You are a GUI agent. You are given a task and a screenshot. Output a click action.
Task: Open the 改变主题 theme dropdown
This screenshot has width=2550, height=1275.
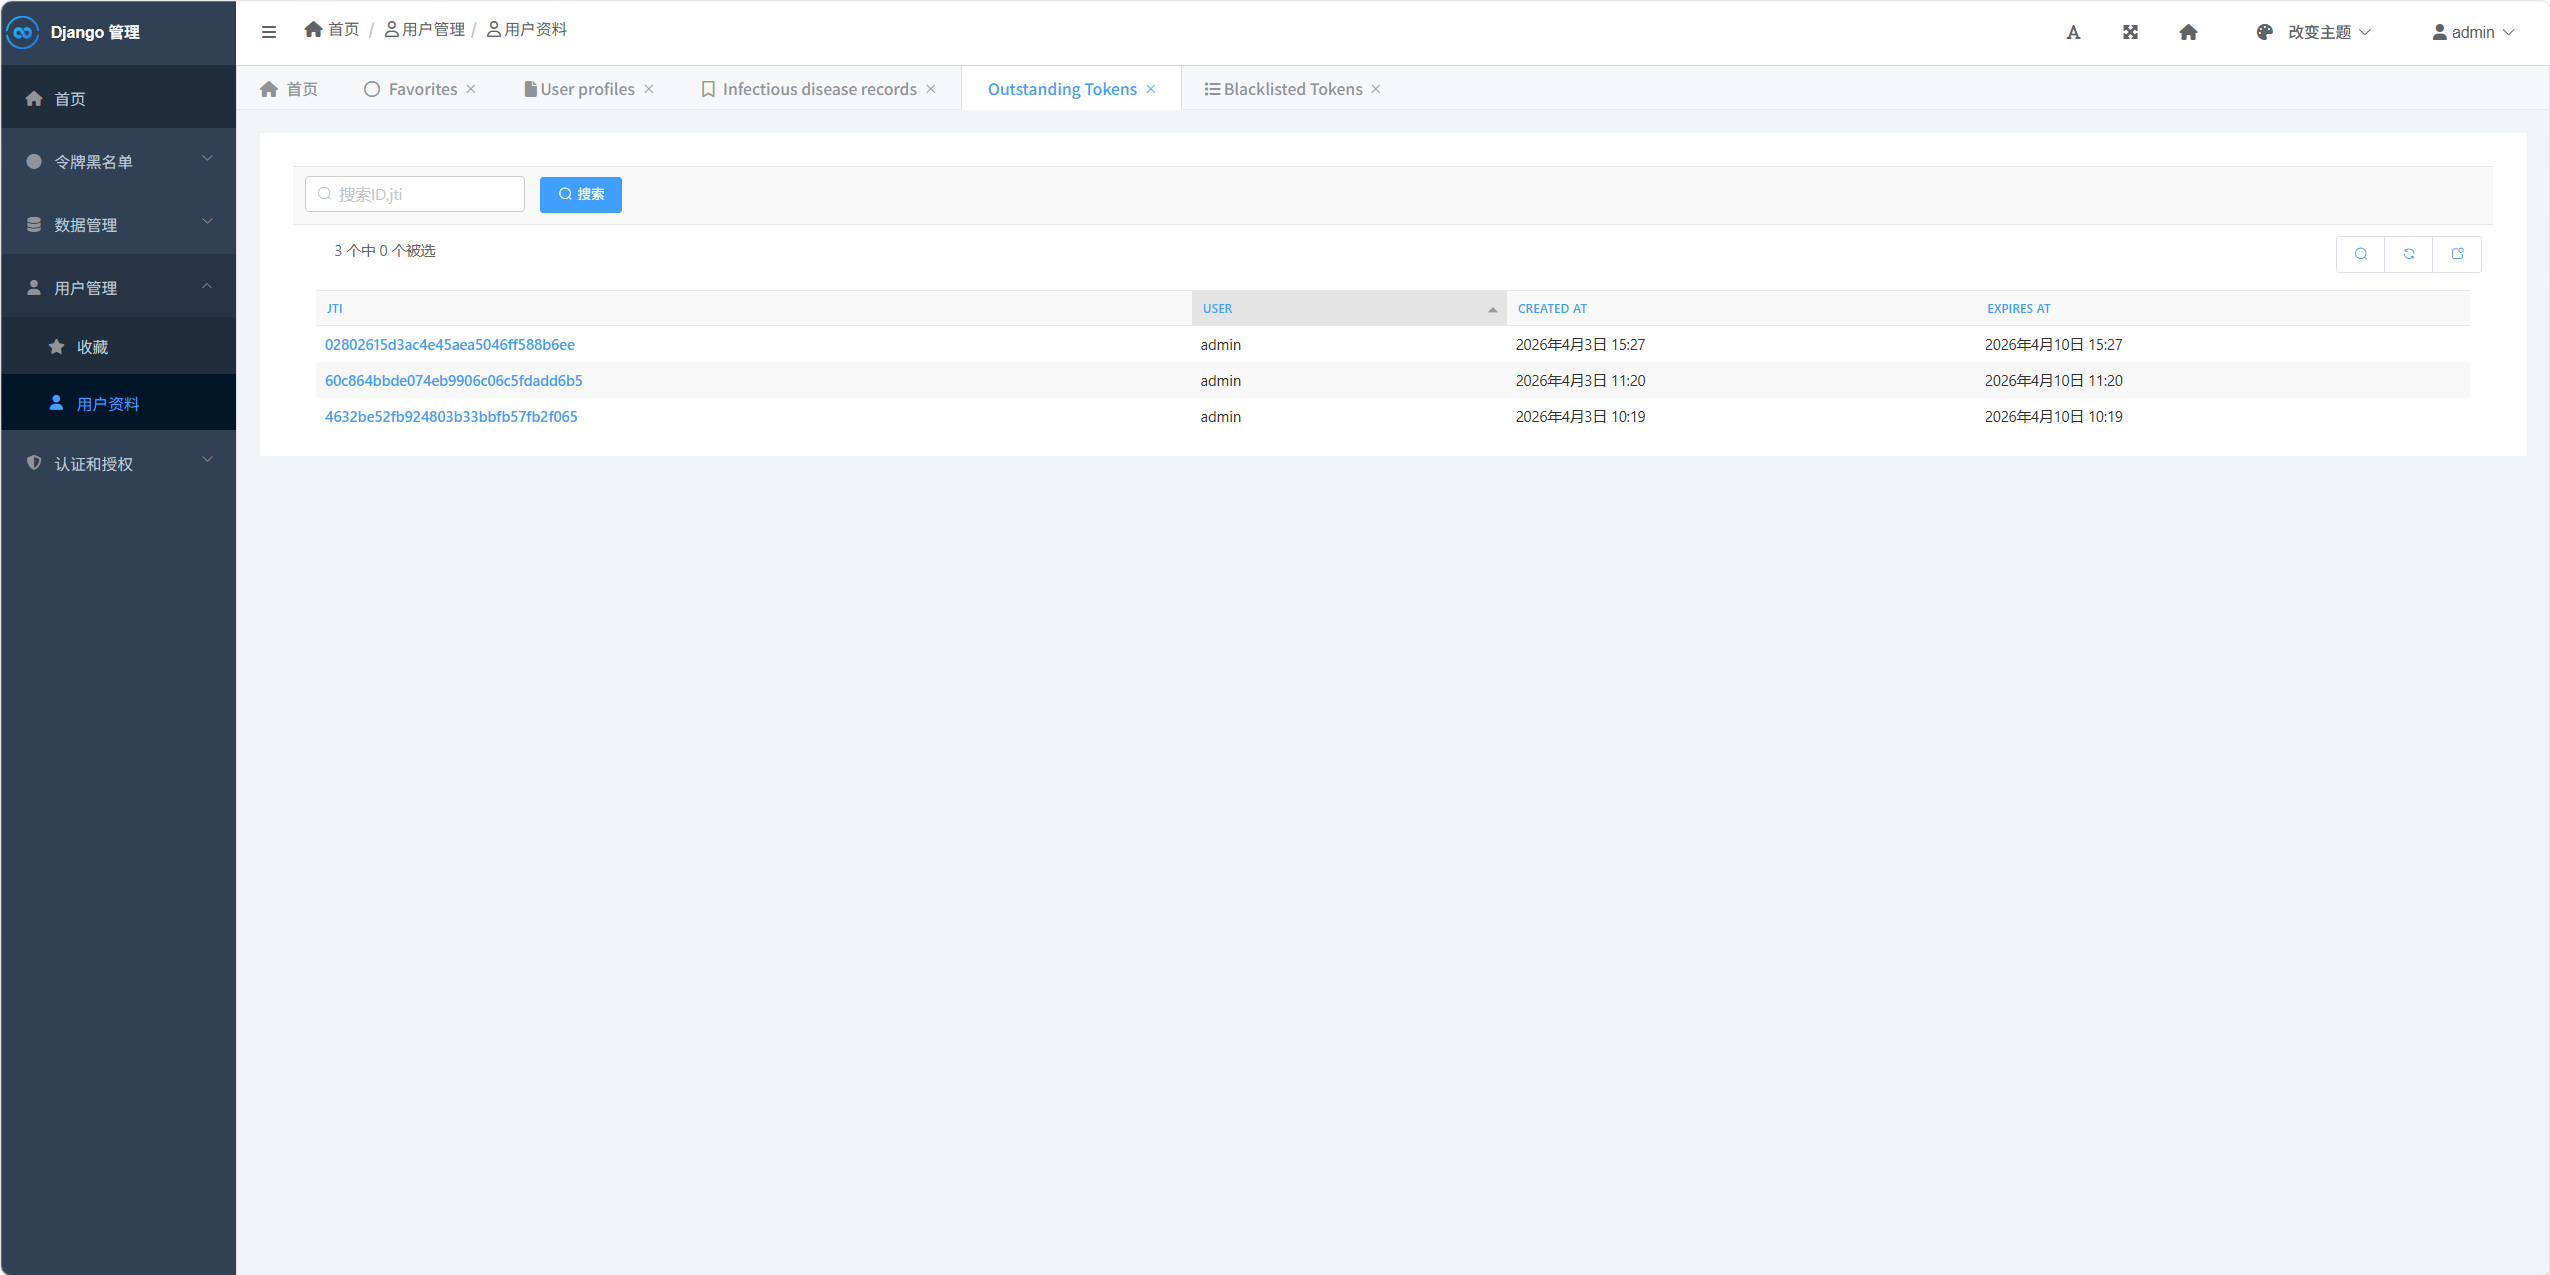[x=2318, y=32]
